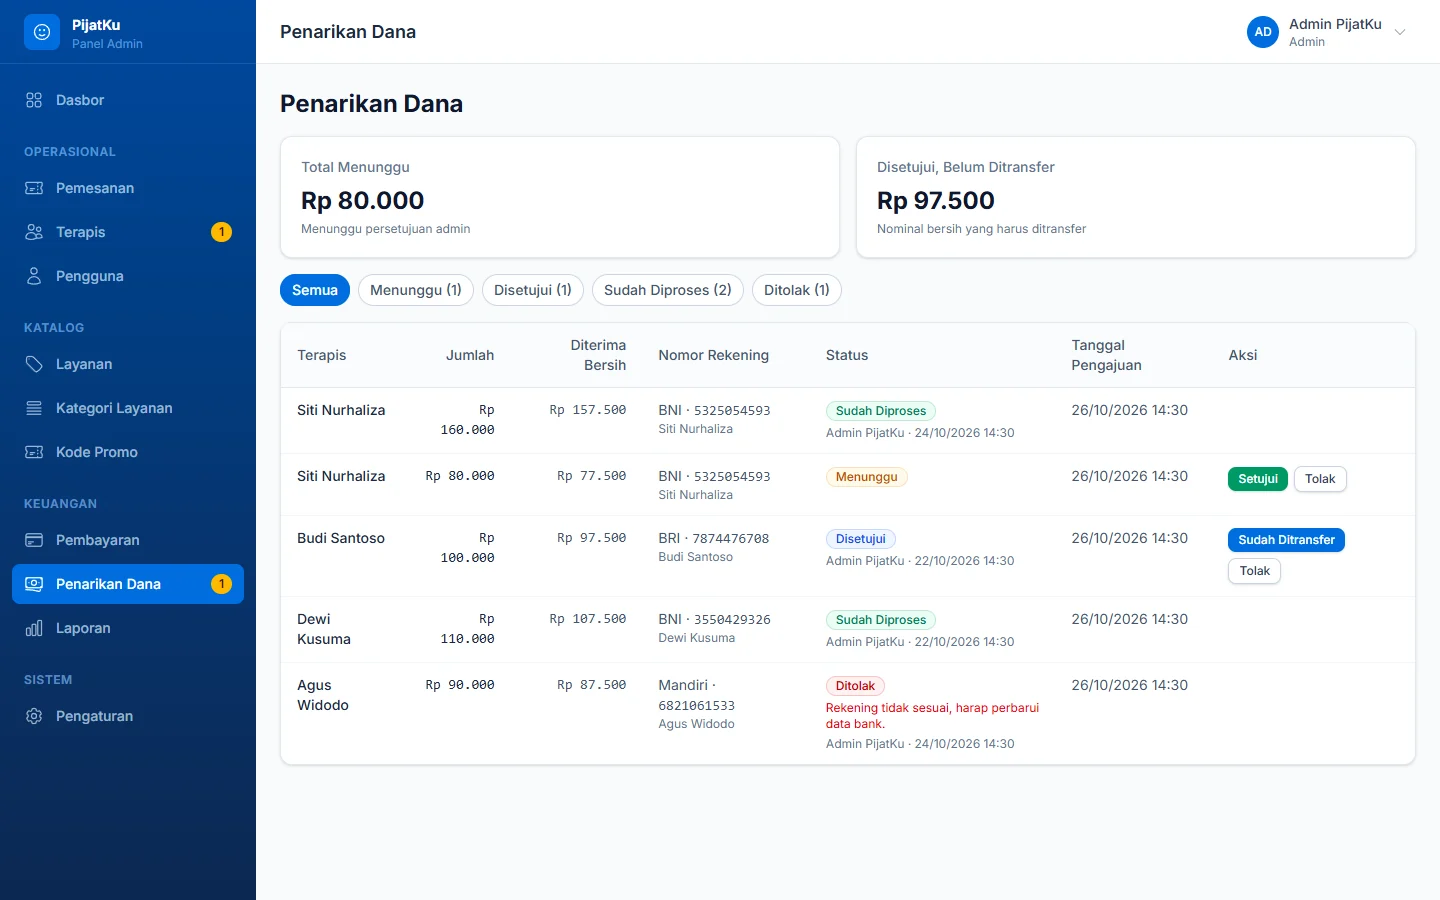Click the AD avatar circle

[1263, 32]
